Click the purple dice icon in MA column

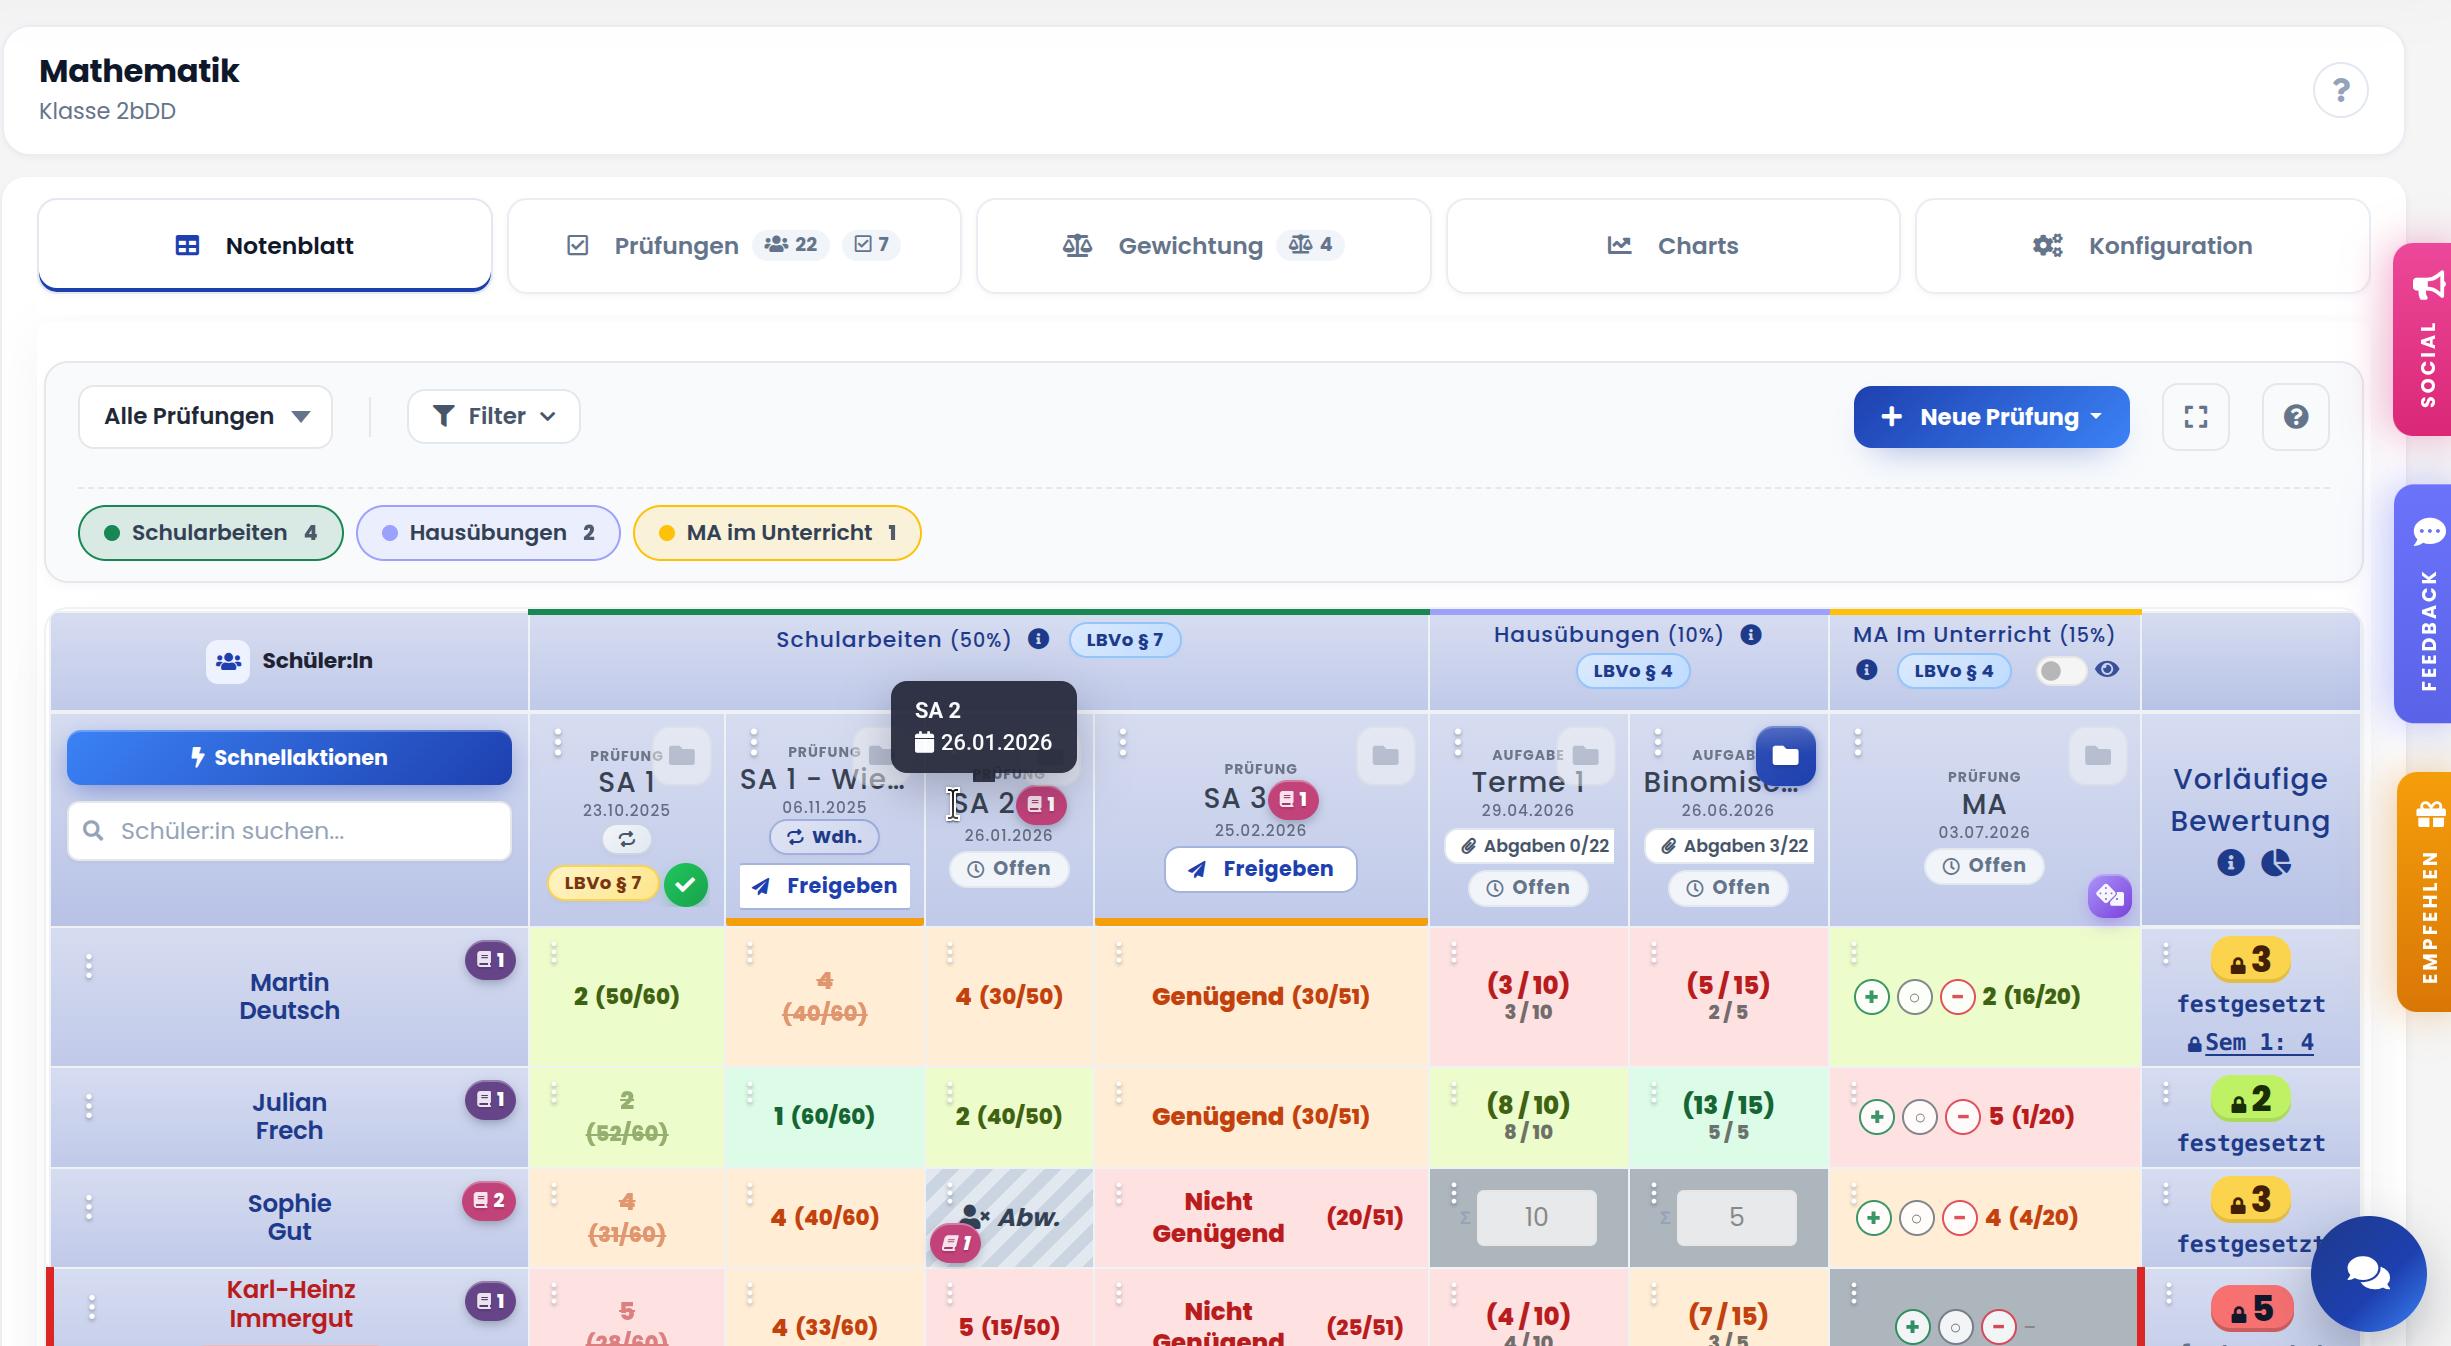[2110, 895]
